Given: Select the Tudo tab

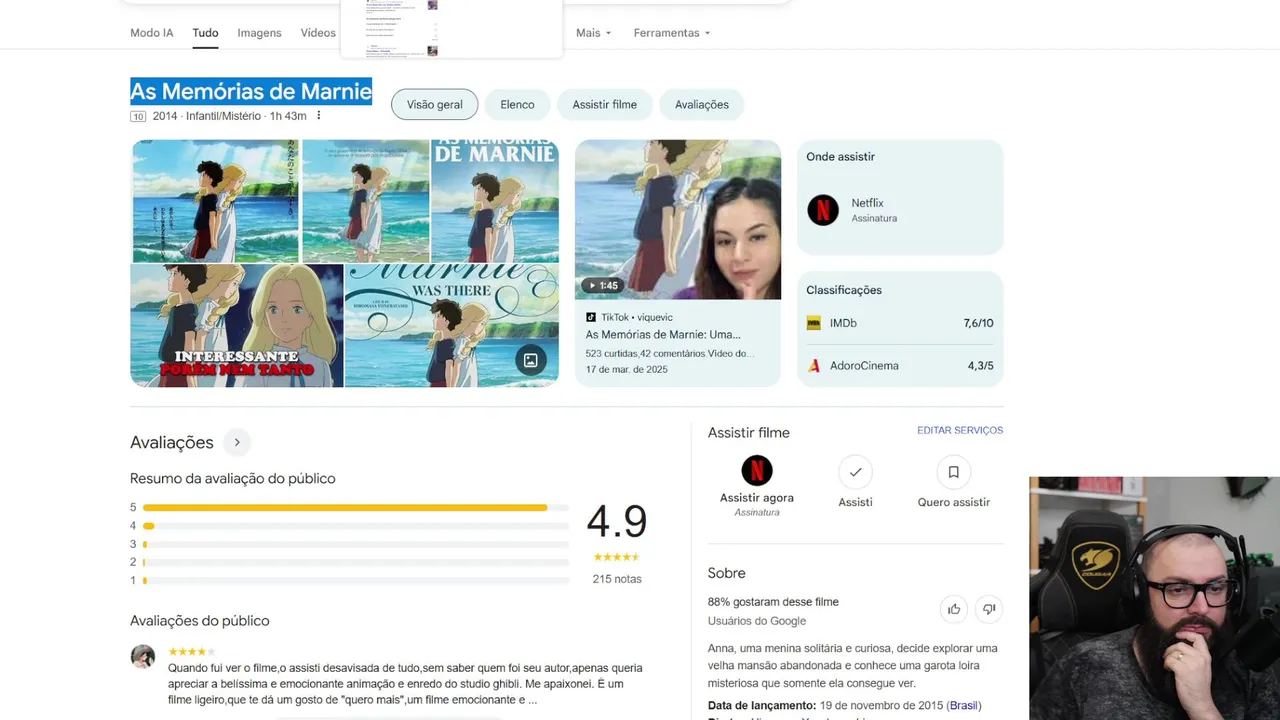Looking at the screenshot, I should tap(205, 33).
